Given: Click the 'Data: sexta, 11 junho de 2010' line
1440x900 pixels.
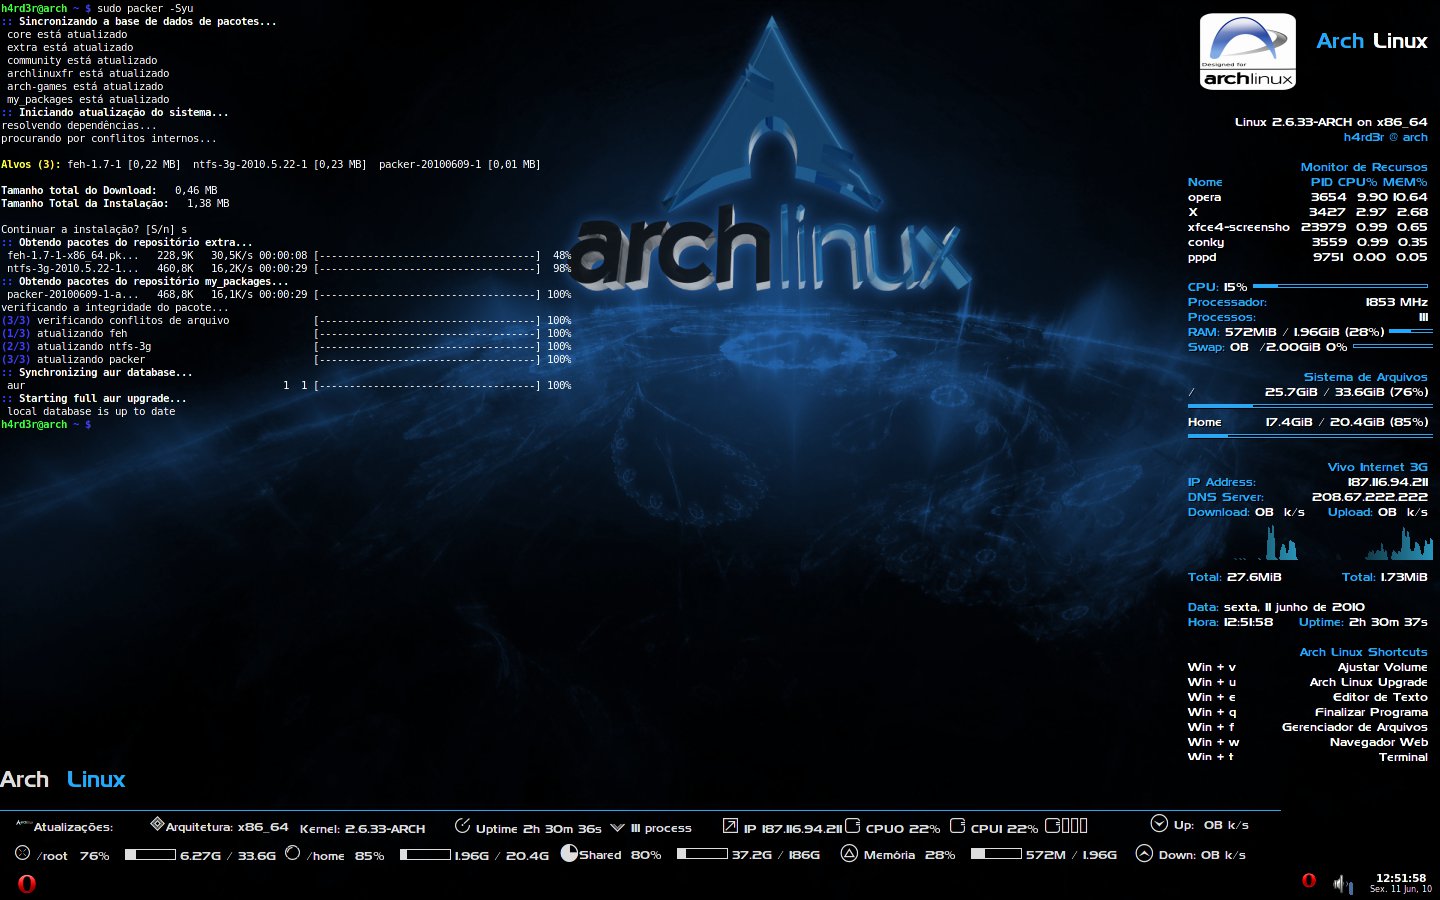Looking at the screenshot, I should 1276,607.
